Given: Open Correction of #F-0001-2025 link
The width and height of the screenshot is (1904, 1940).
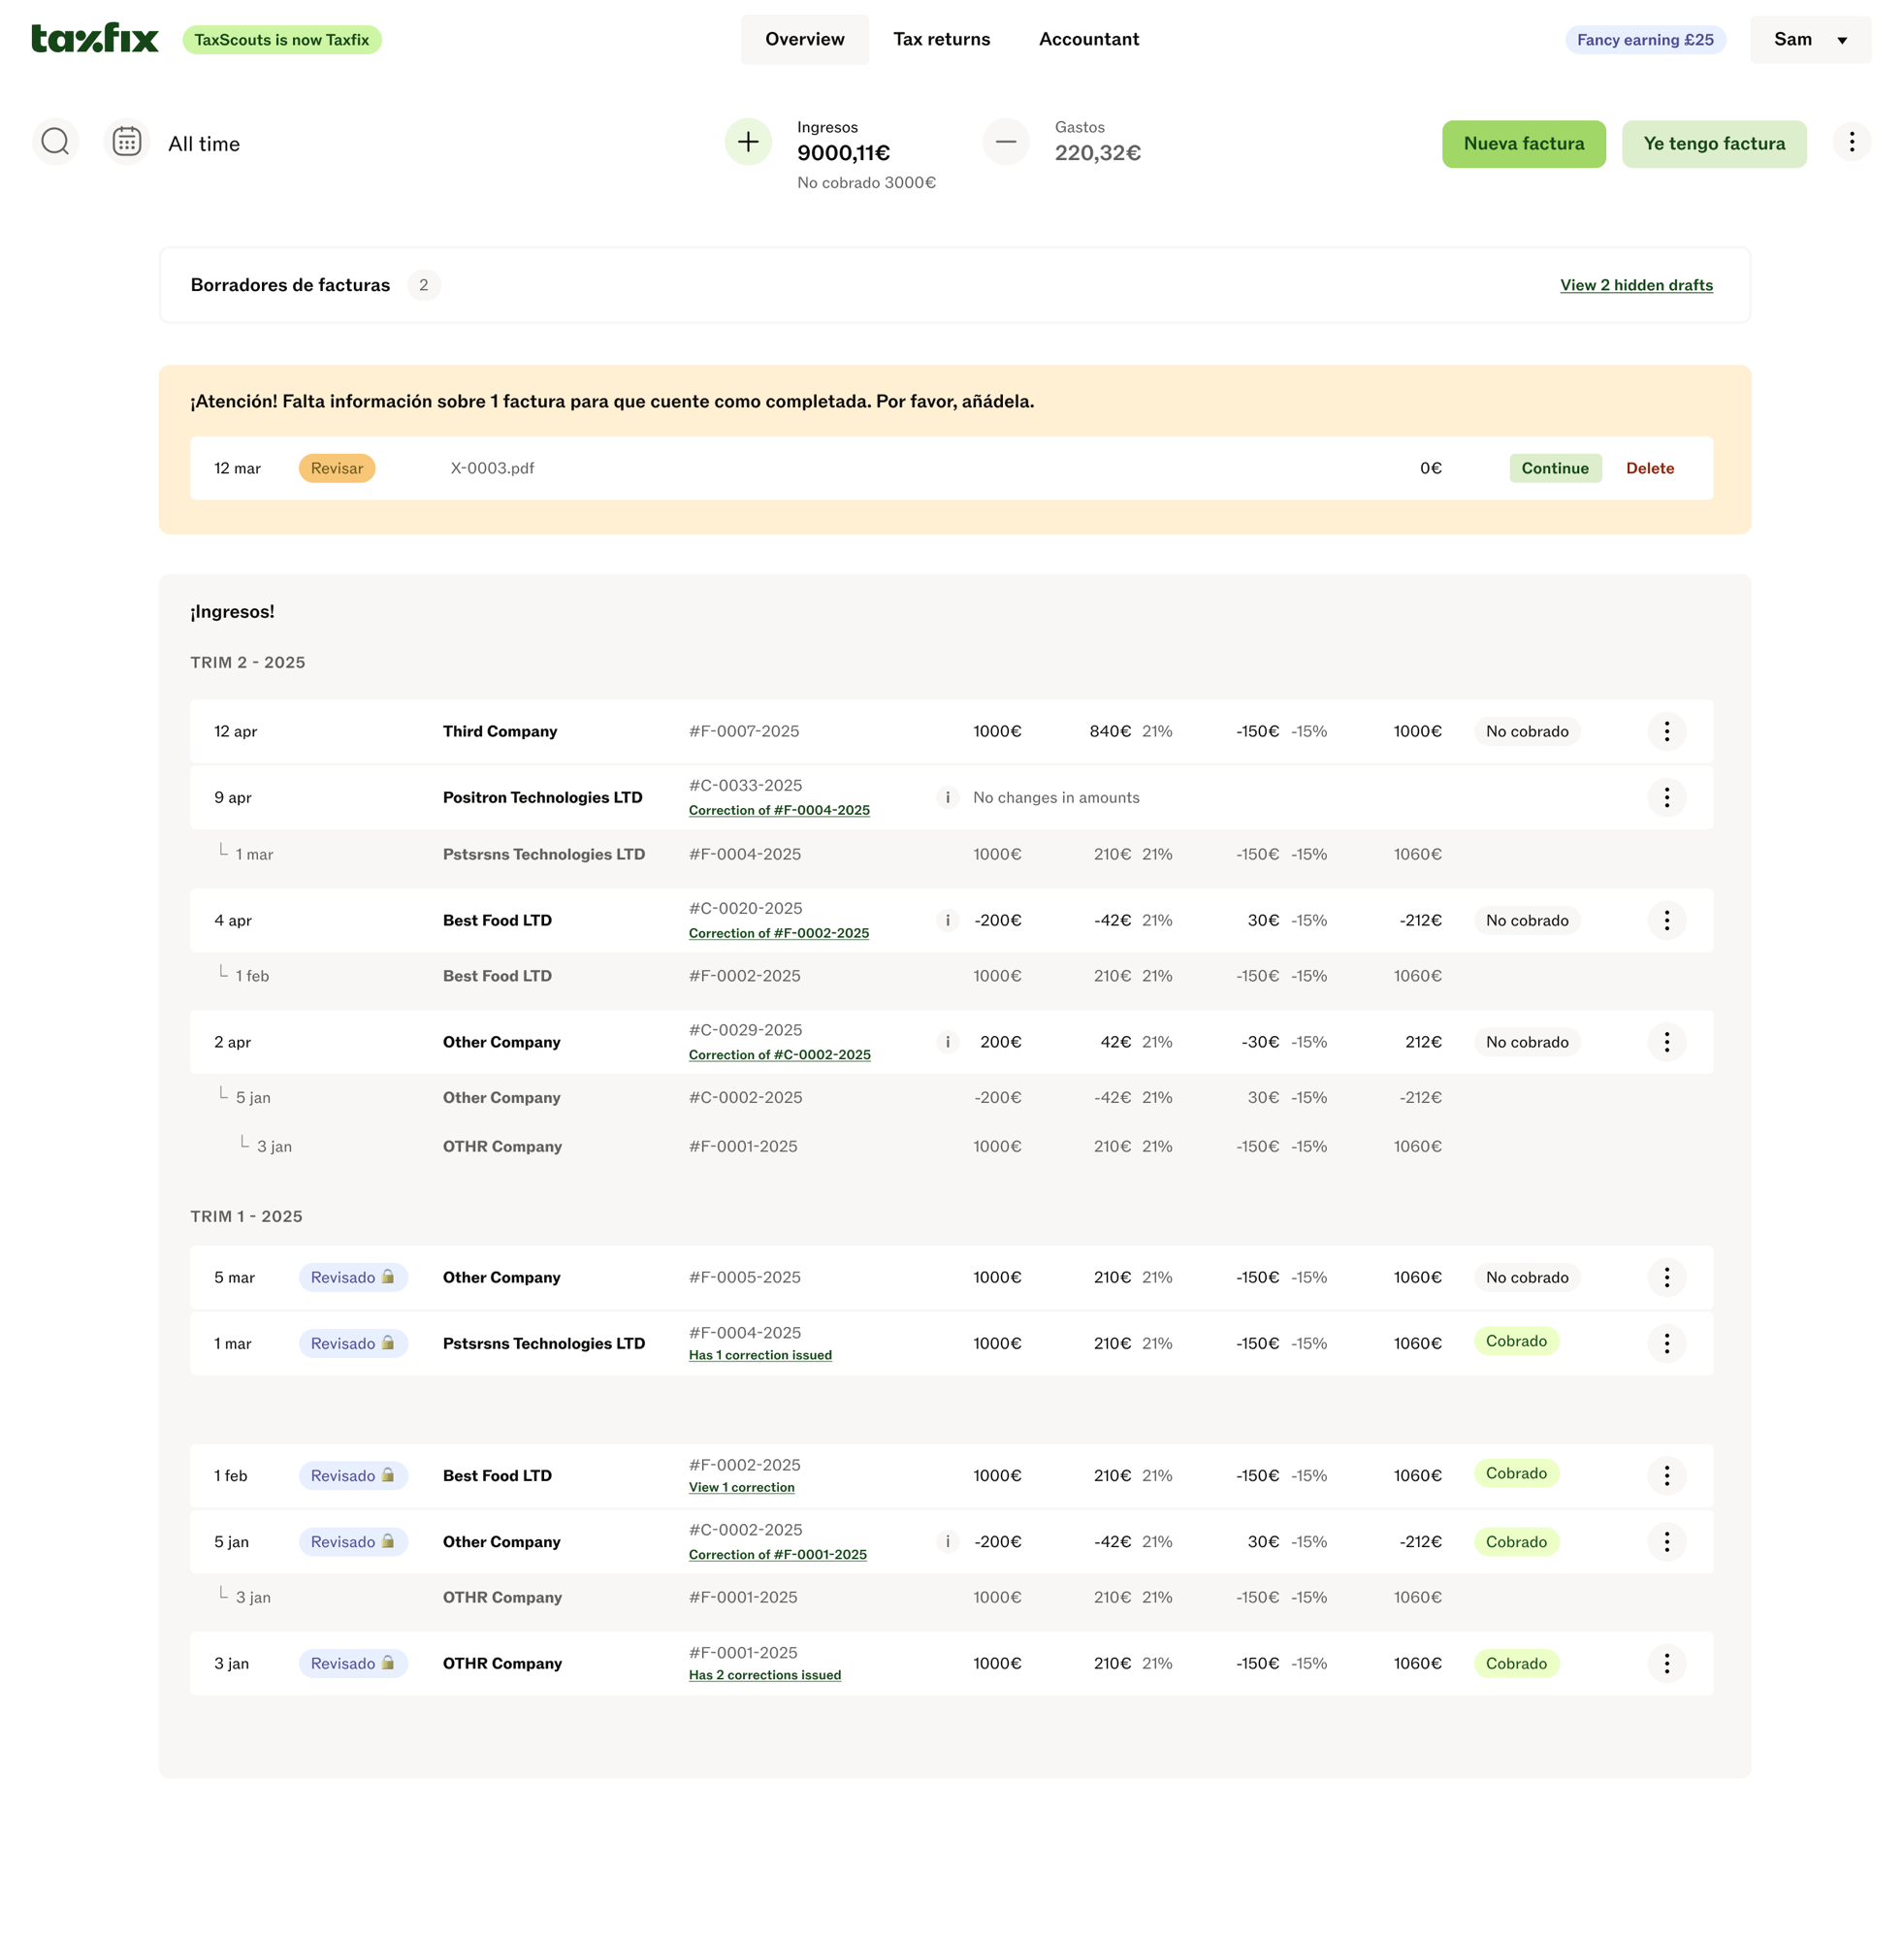Looking at the screenshot, I should tap(778, 1555).
